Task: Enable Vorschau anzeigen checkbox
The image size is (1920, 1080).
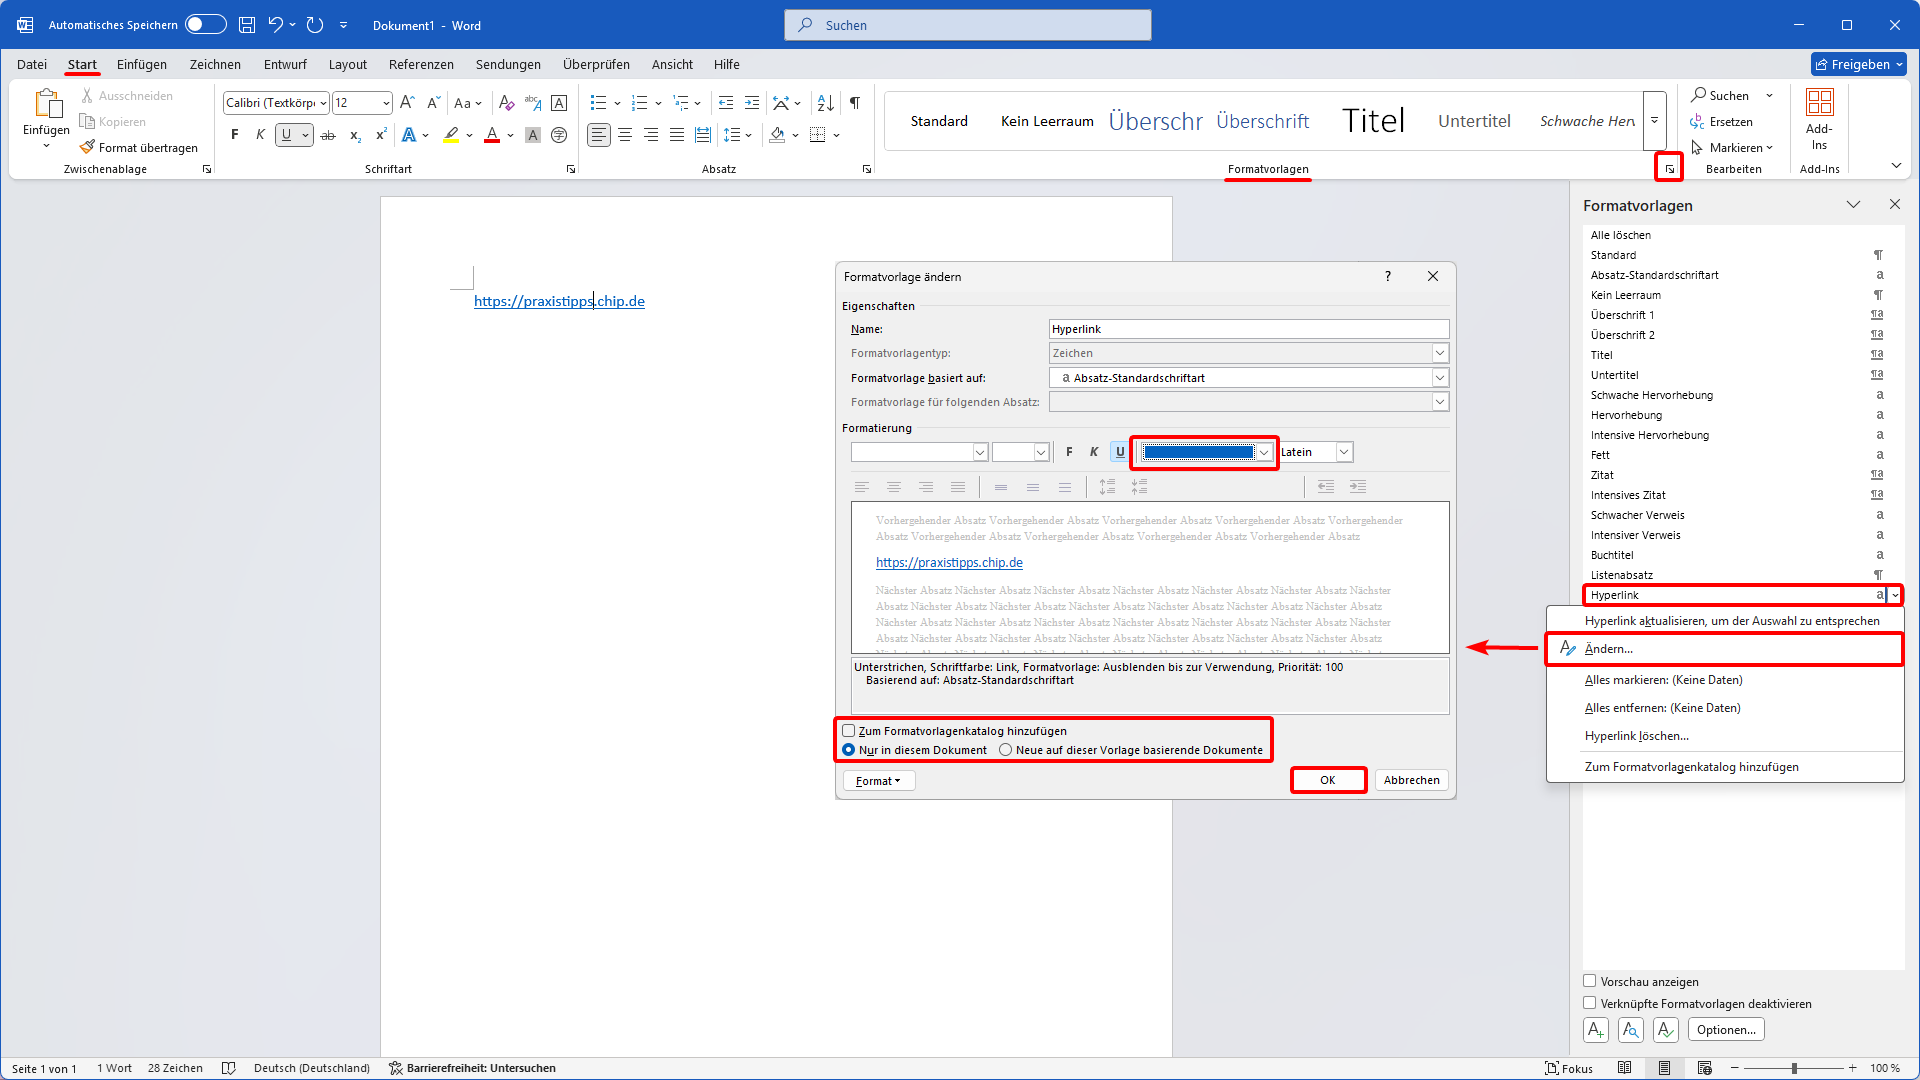Action: (x=1590, y=981)
